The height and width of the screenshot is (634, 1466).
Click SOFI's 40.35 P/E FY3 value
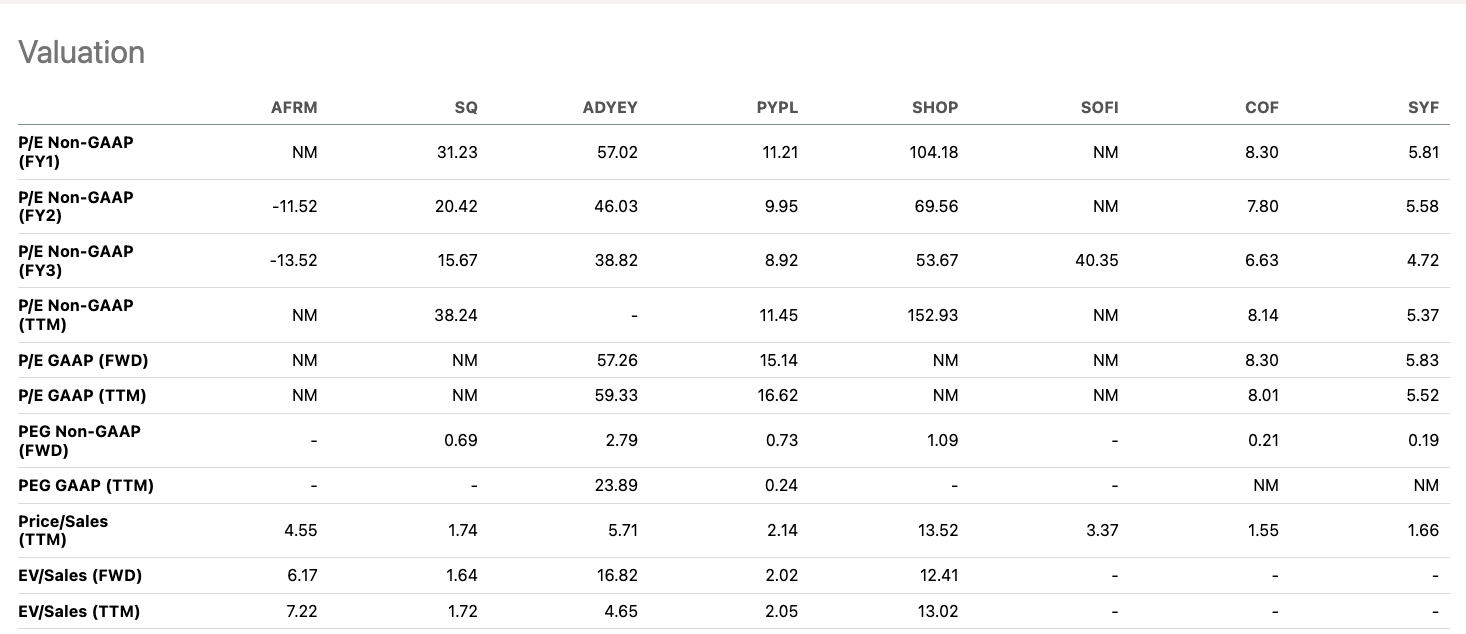(1096, 260)
